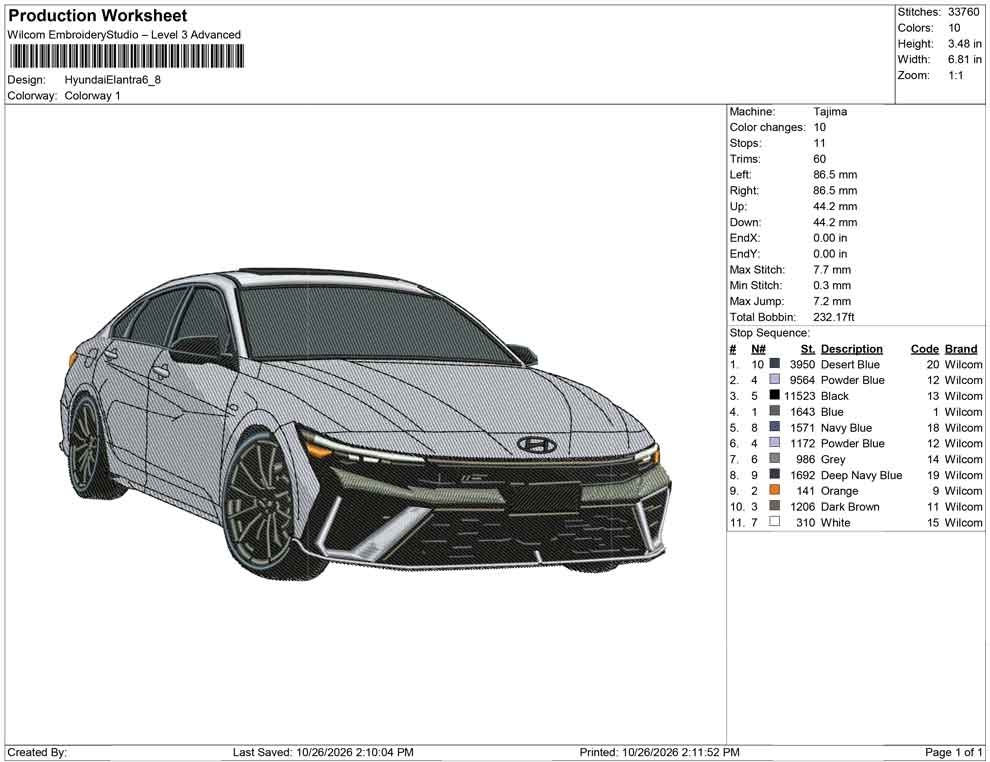This screenshot has width=990, height=762.
Task: Click the Up value "44.2 mm"
Action: pos(835,206)
